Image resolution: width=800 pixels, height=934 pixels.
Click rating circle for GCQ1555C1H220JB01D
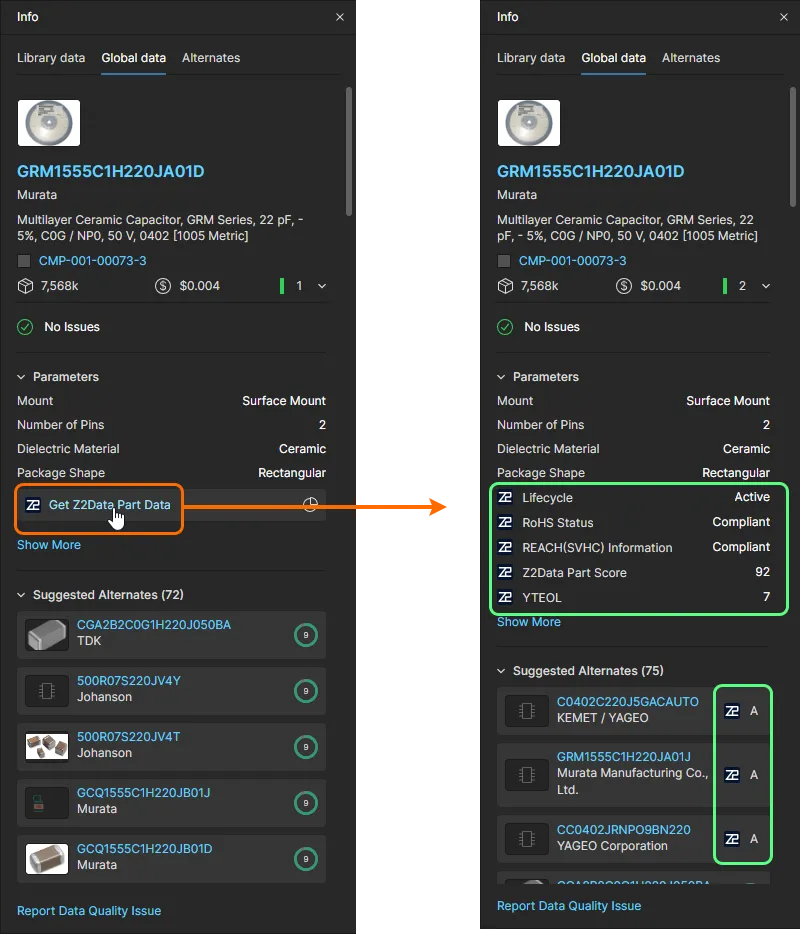pos(306,859)
